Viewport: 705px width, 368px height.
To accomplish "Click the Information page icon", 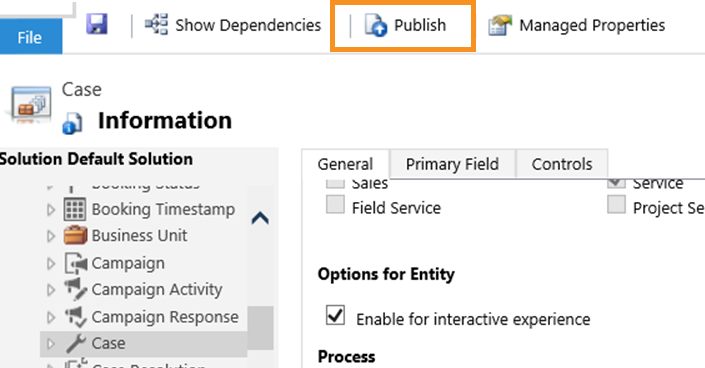I will coord(72,124).
